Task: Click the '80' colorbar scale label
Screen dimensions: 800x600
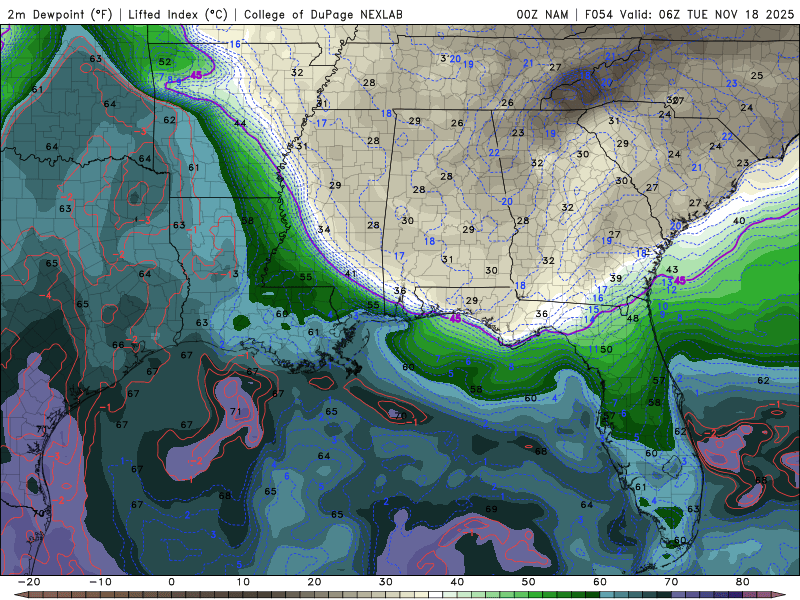Action: click(743, 582)
